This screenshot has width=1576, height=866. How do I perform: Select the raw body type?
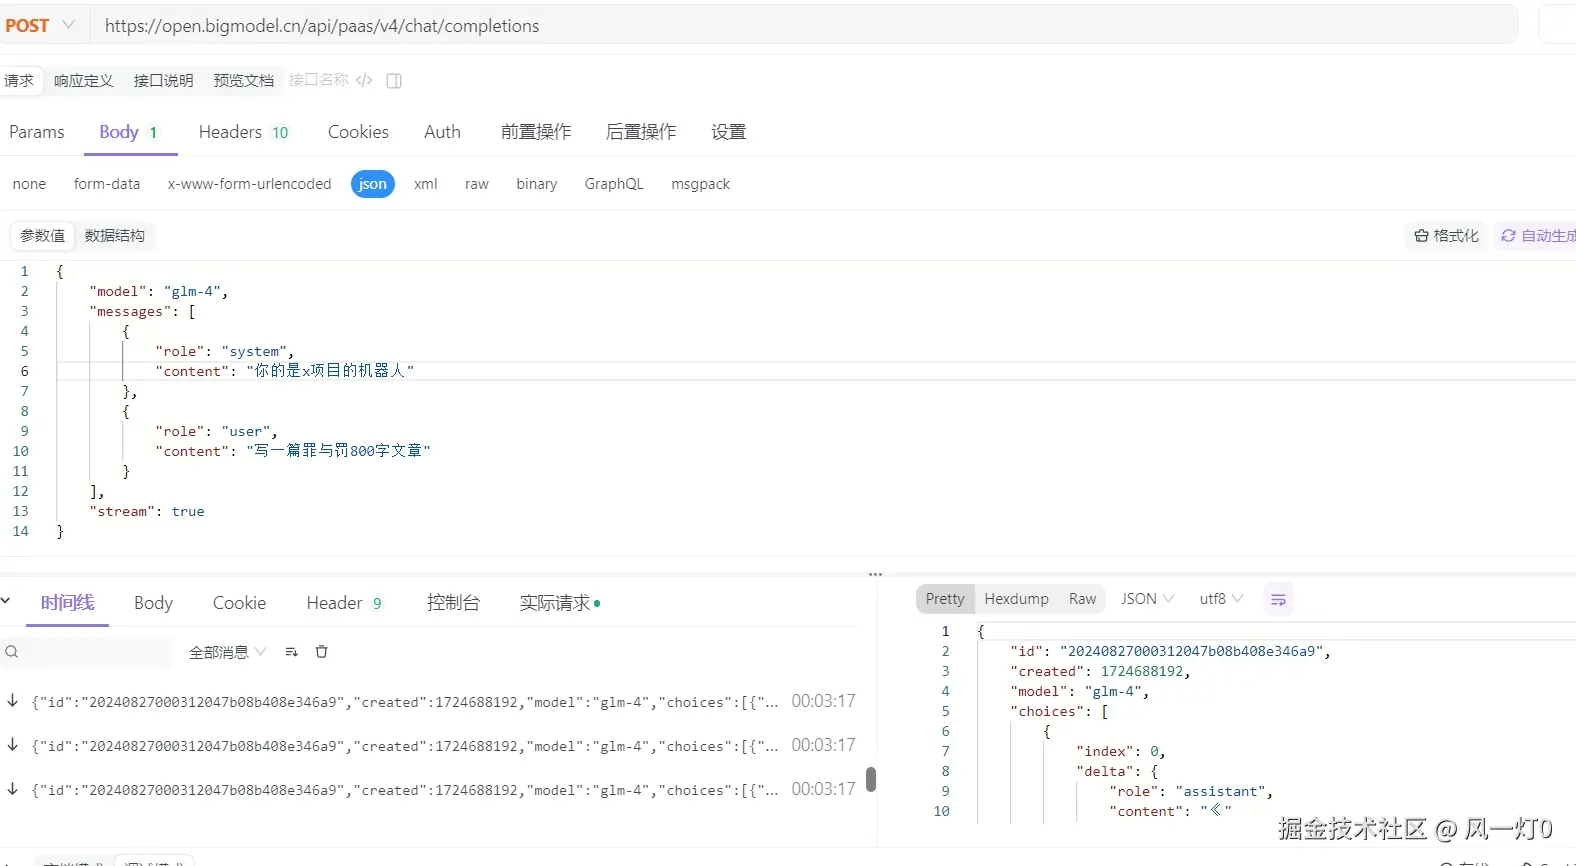coord(477,184)
